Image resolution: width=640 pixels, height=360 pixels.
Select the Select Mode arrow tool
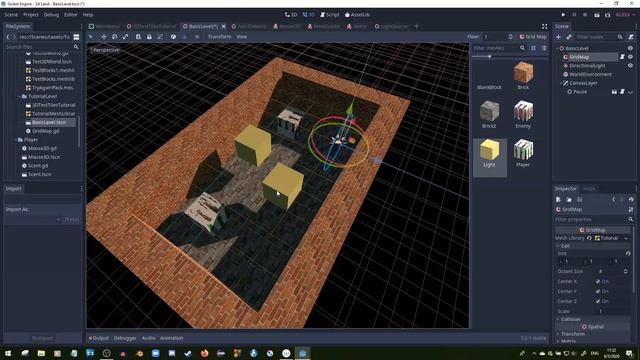91,37
